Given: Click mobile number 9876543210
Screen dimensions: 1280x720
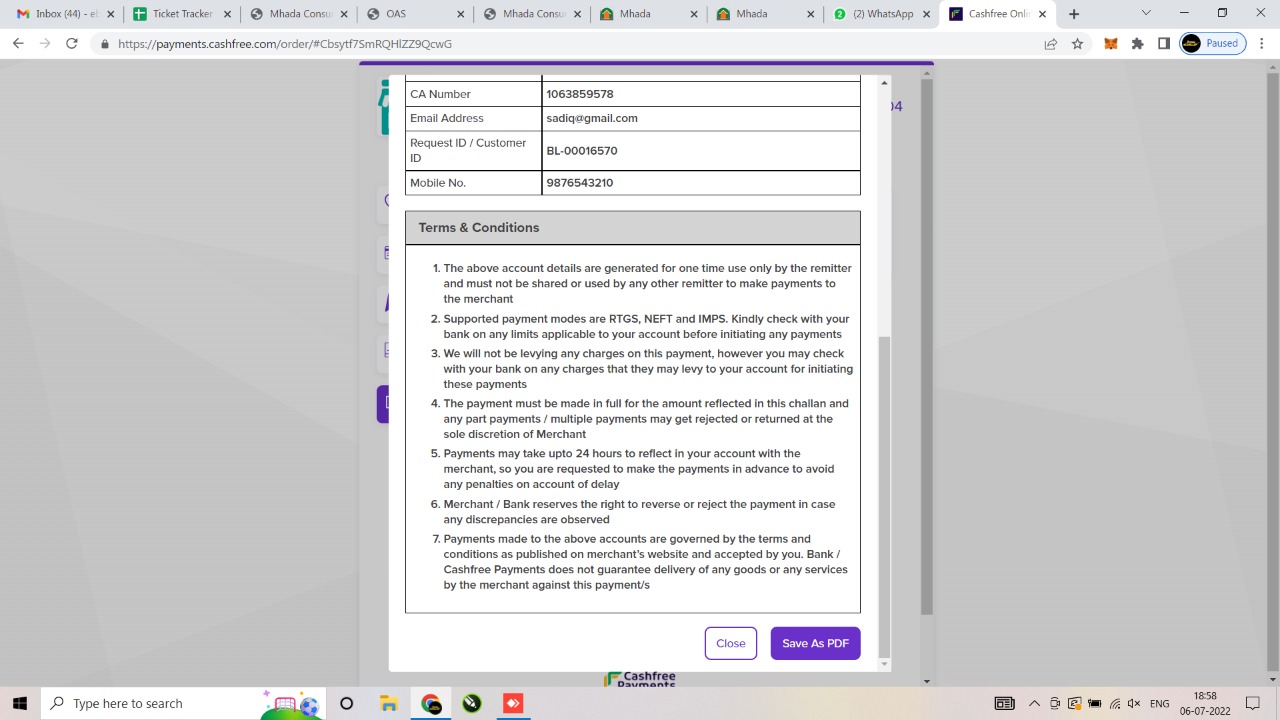Looking at the screenshot, I should 580,183.
